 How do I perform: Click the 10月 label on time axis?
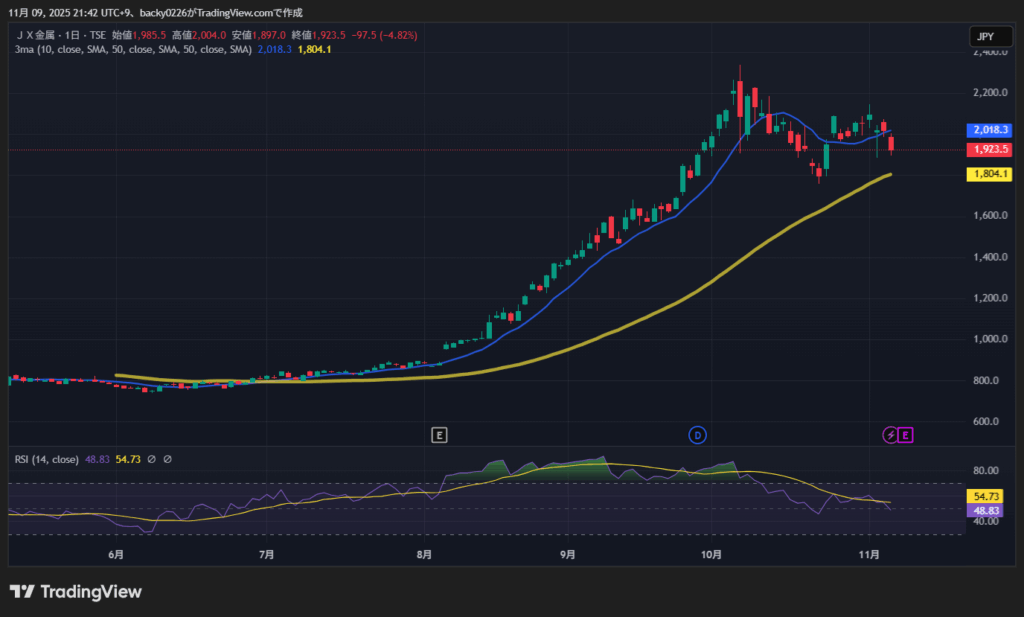click(712, 554)
